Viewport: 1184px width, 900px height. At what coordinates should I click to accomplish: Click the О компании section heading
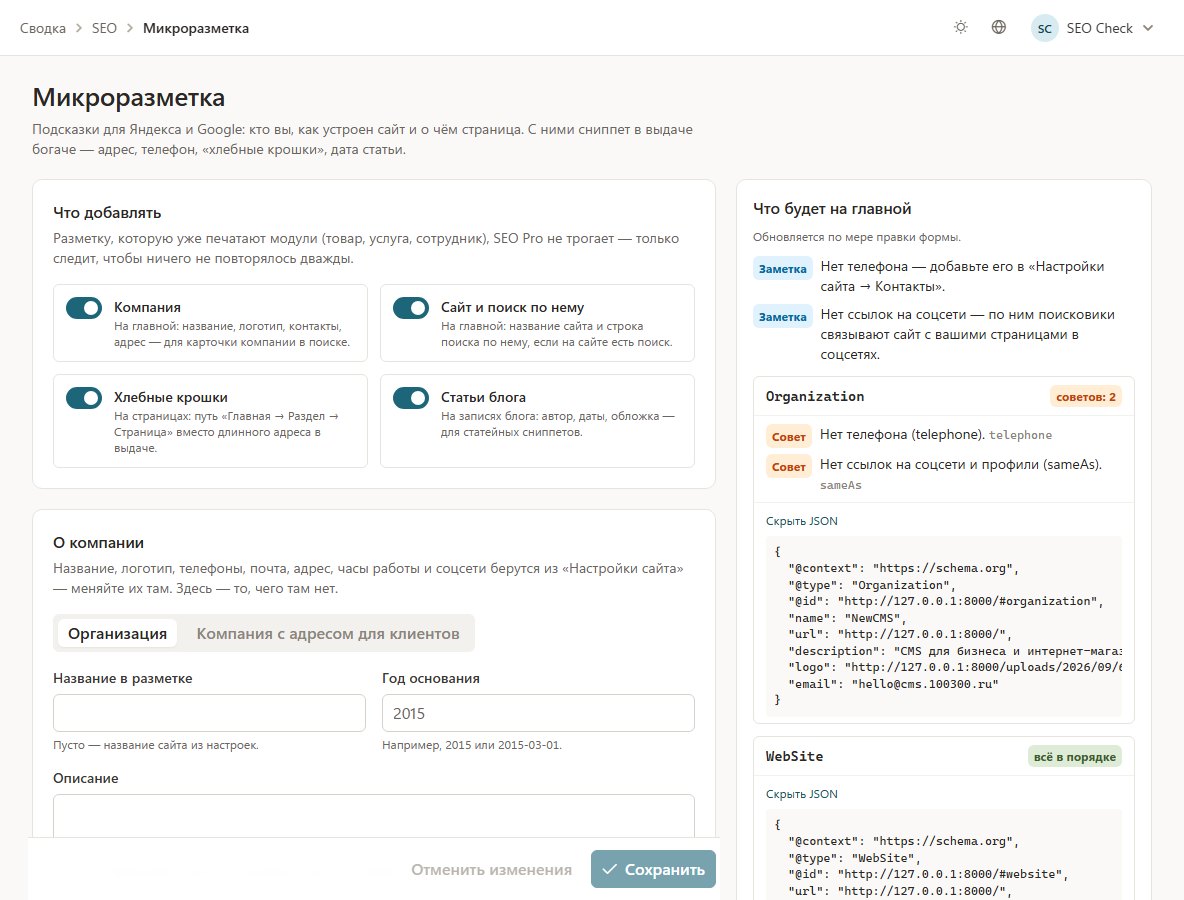pyautogui.click(x=98, y=543)
